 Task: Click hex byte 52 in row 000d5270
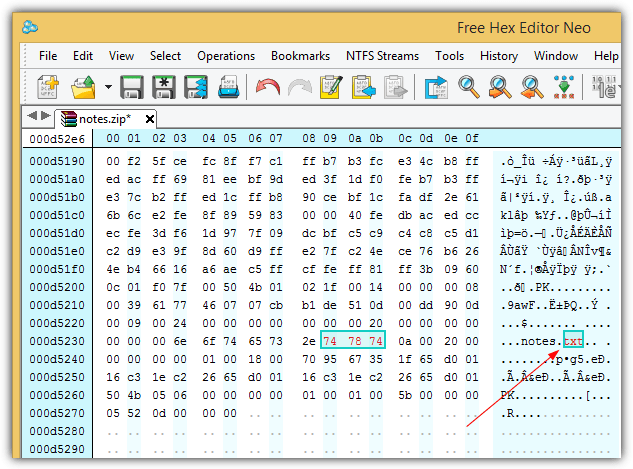pos(134,413)
